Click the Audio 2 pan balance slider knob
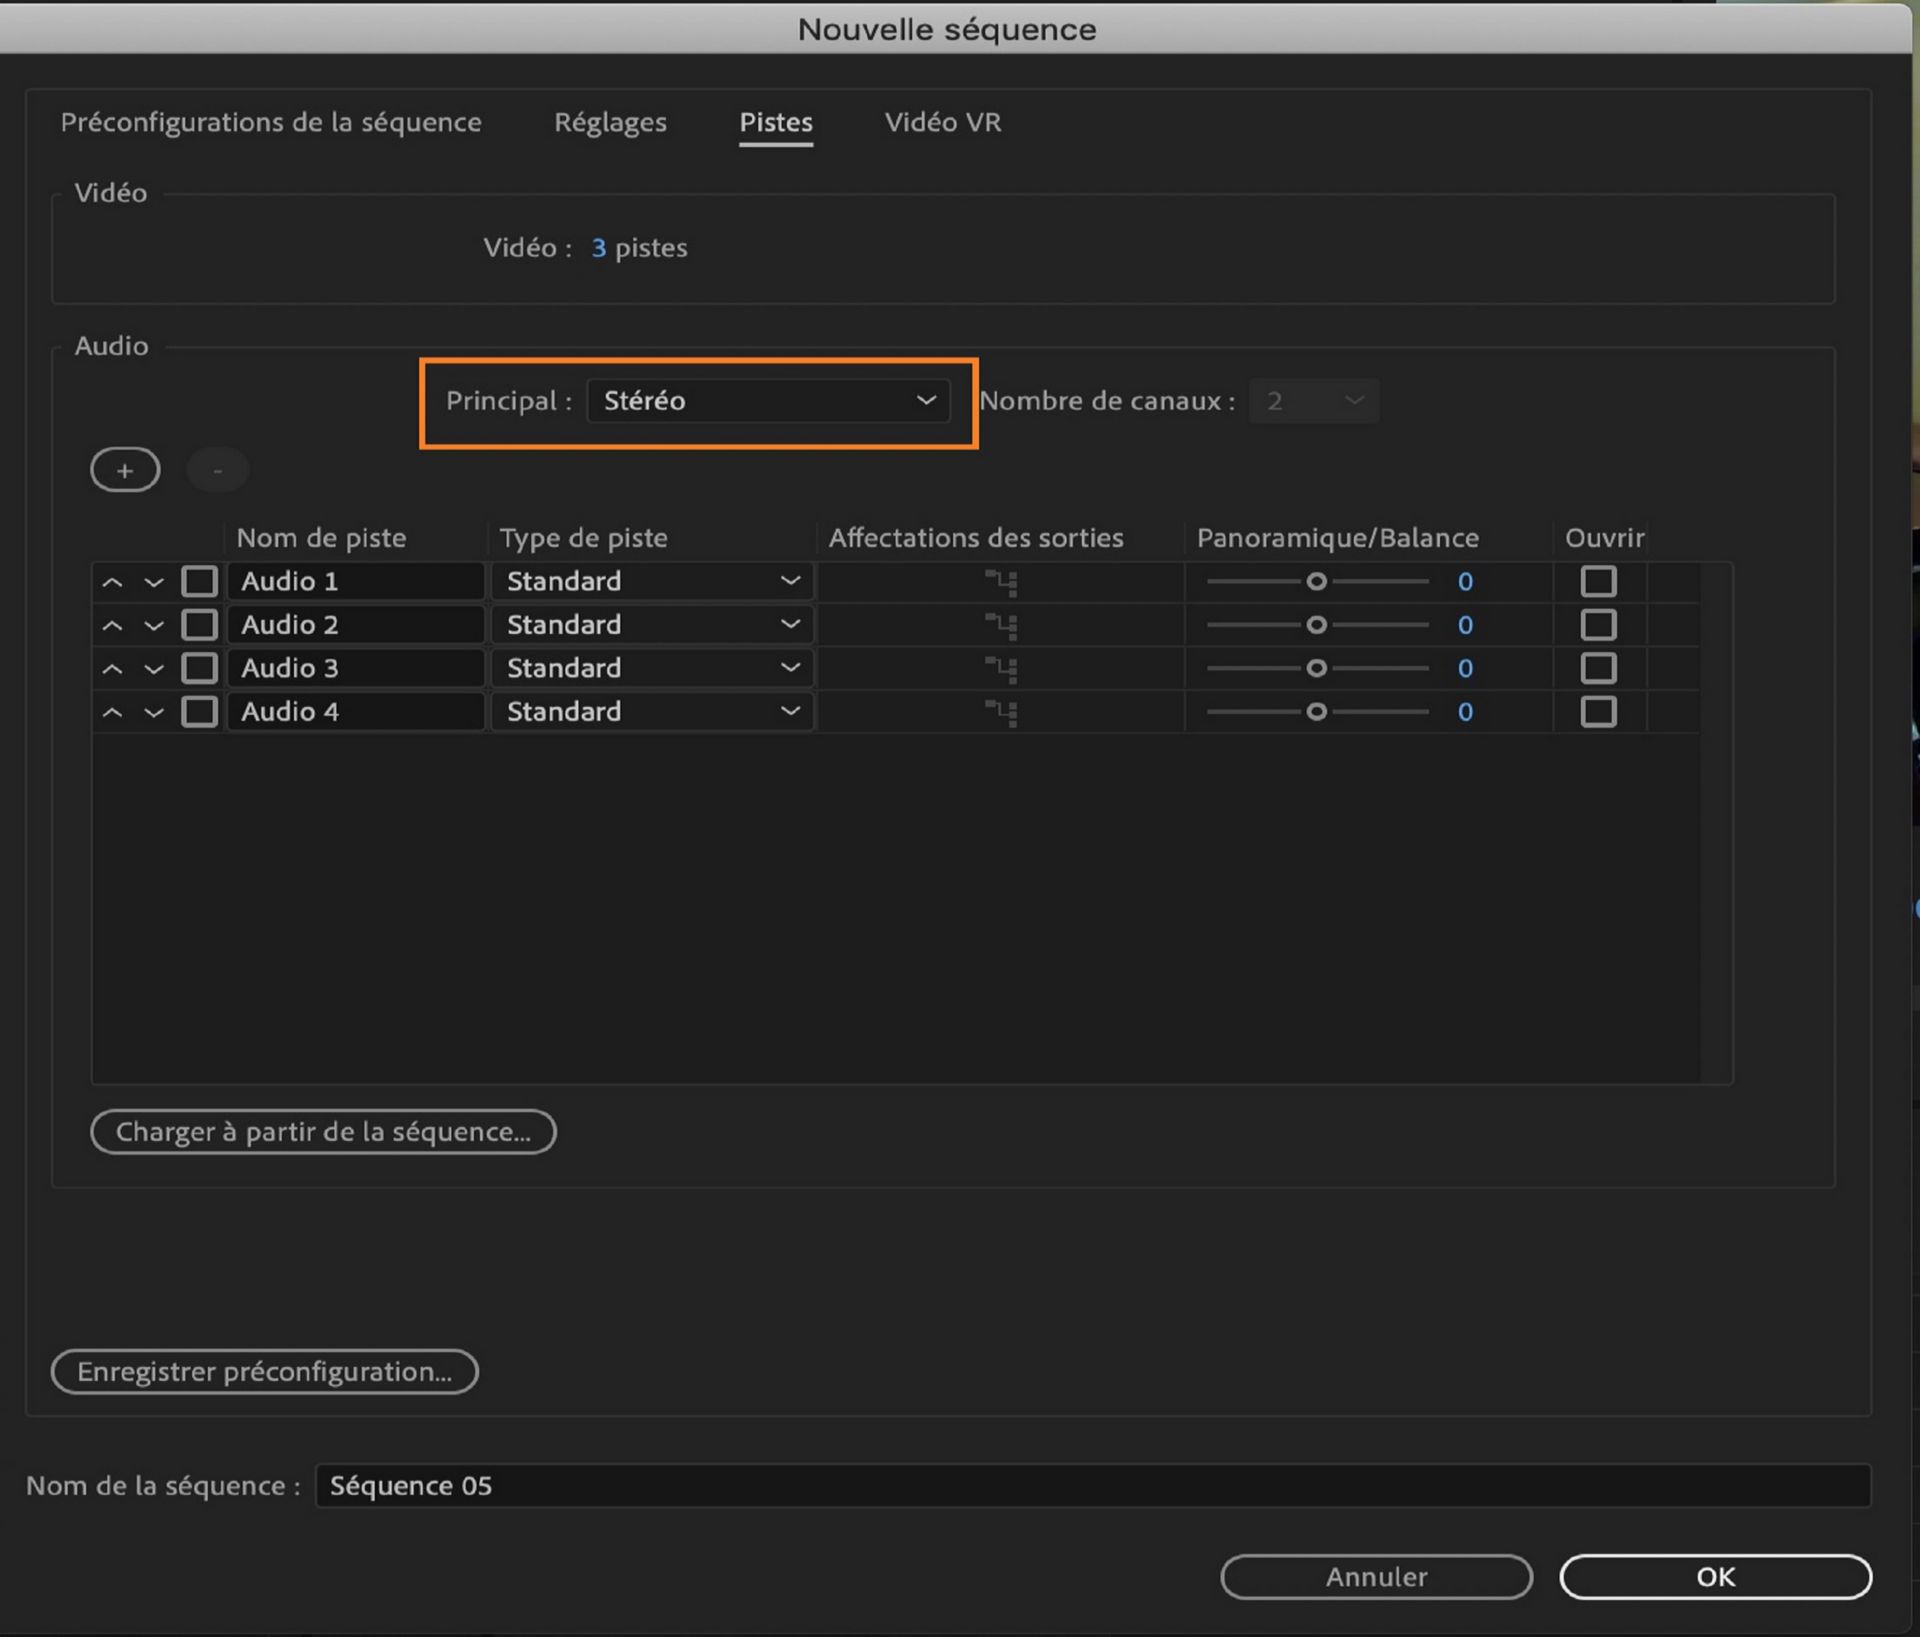The image size is (1920, 1637). [x=1316, y=625]
